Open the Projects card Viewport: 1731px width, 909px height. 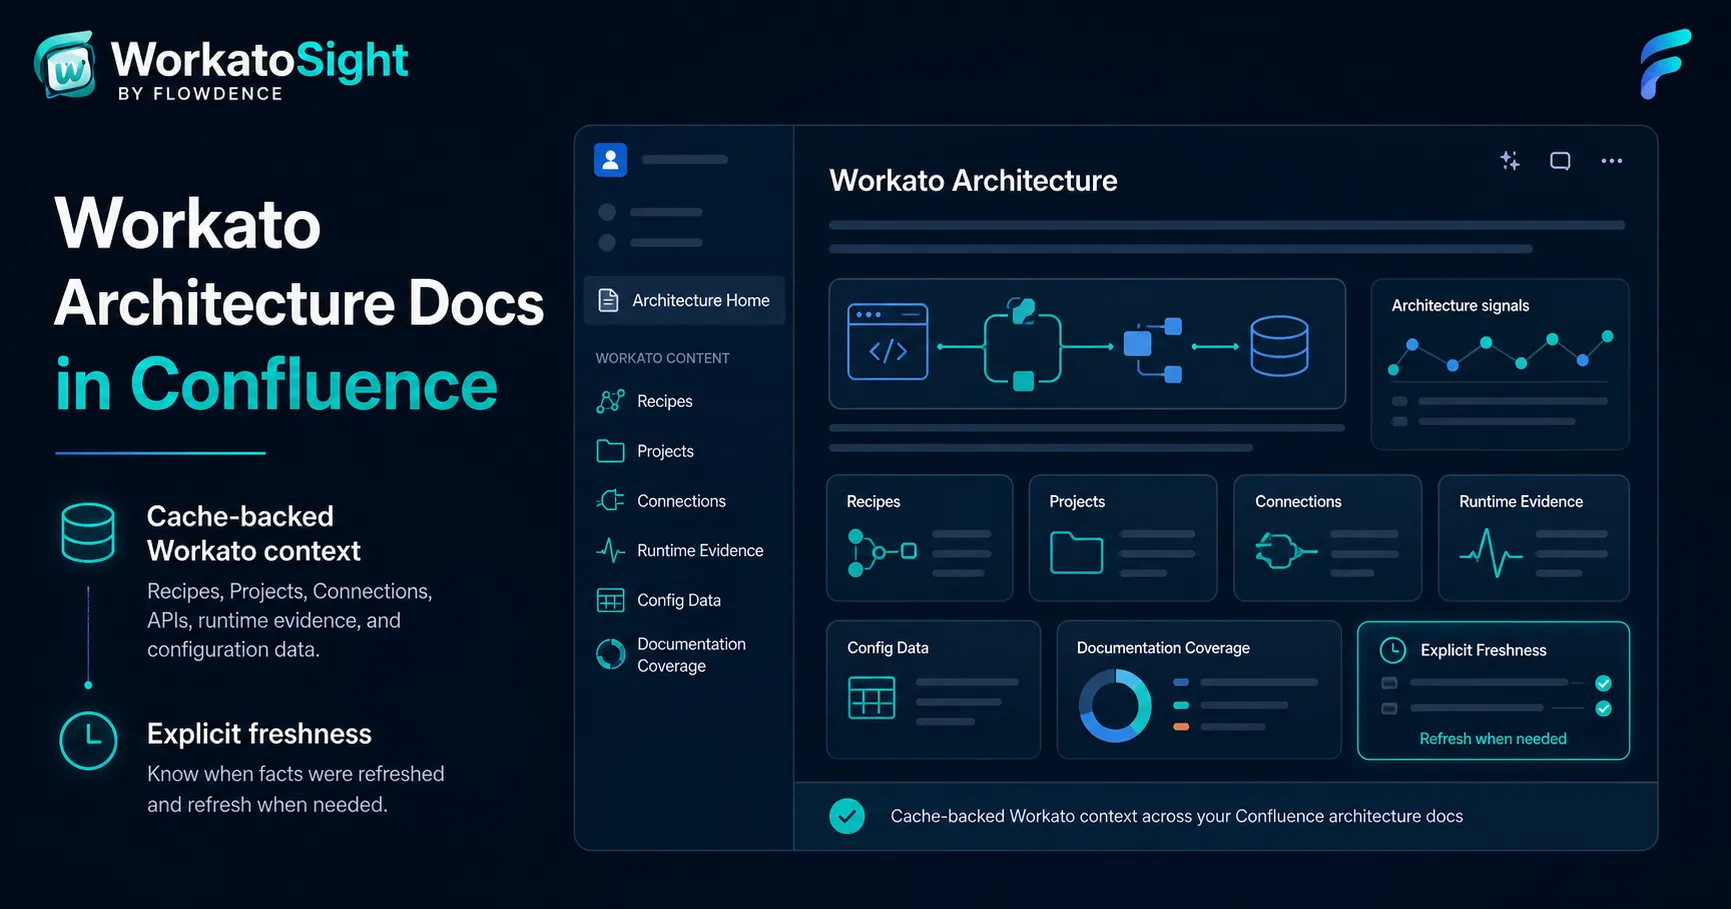pyautogui.click(x=1123, y=538)
